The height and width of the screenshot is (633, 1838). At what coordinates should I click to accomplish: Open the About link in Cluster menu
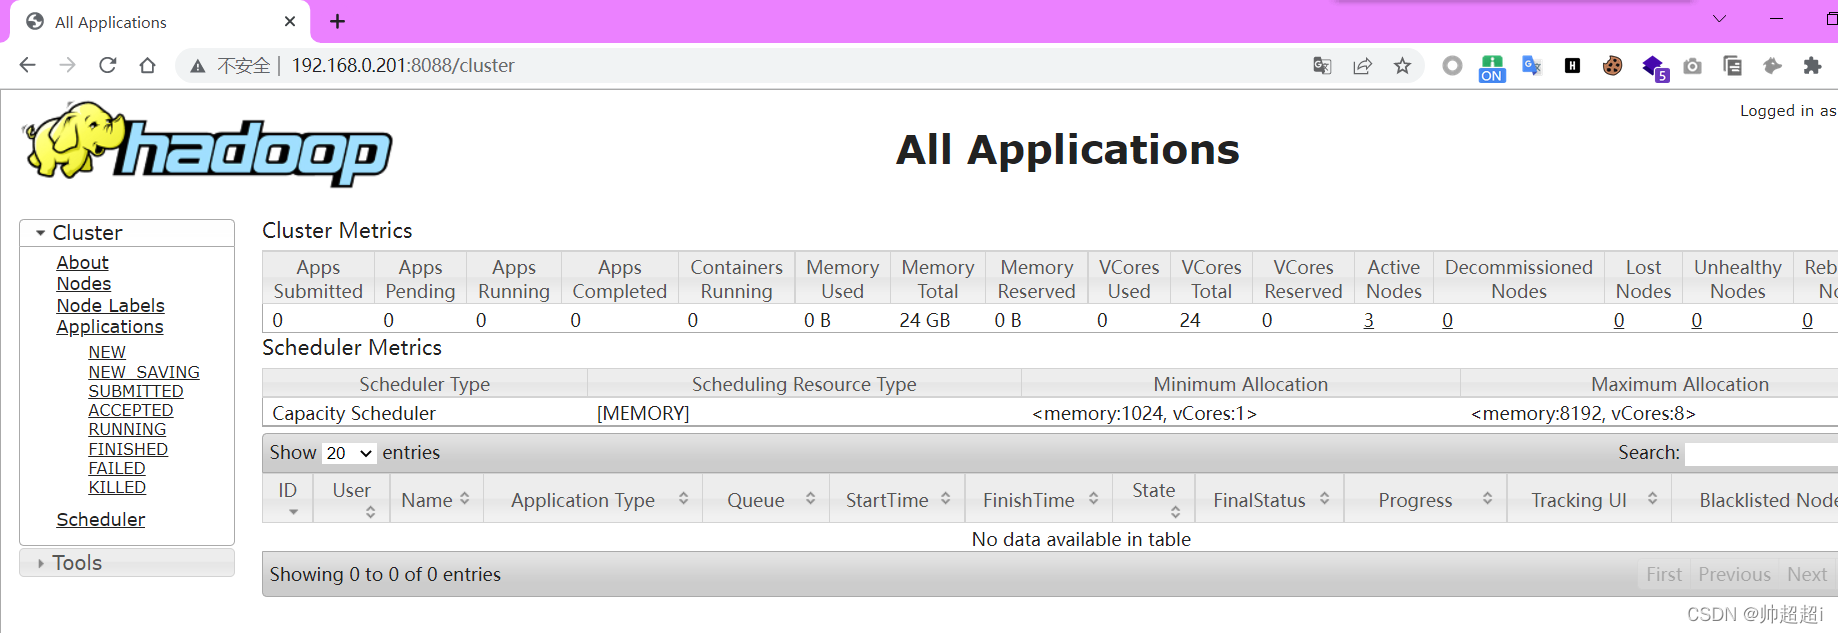[82, 262]
